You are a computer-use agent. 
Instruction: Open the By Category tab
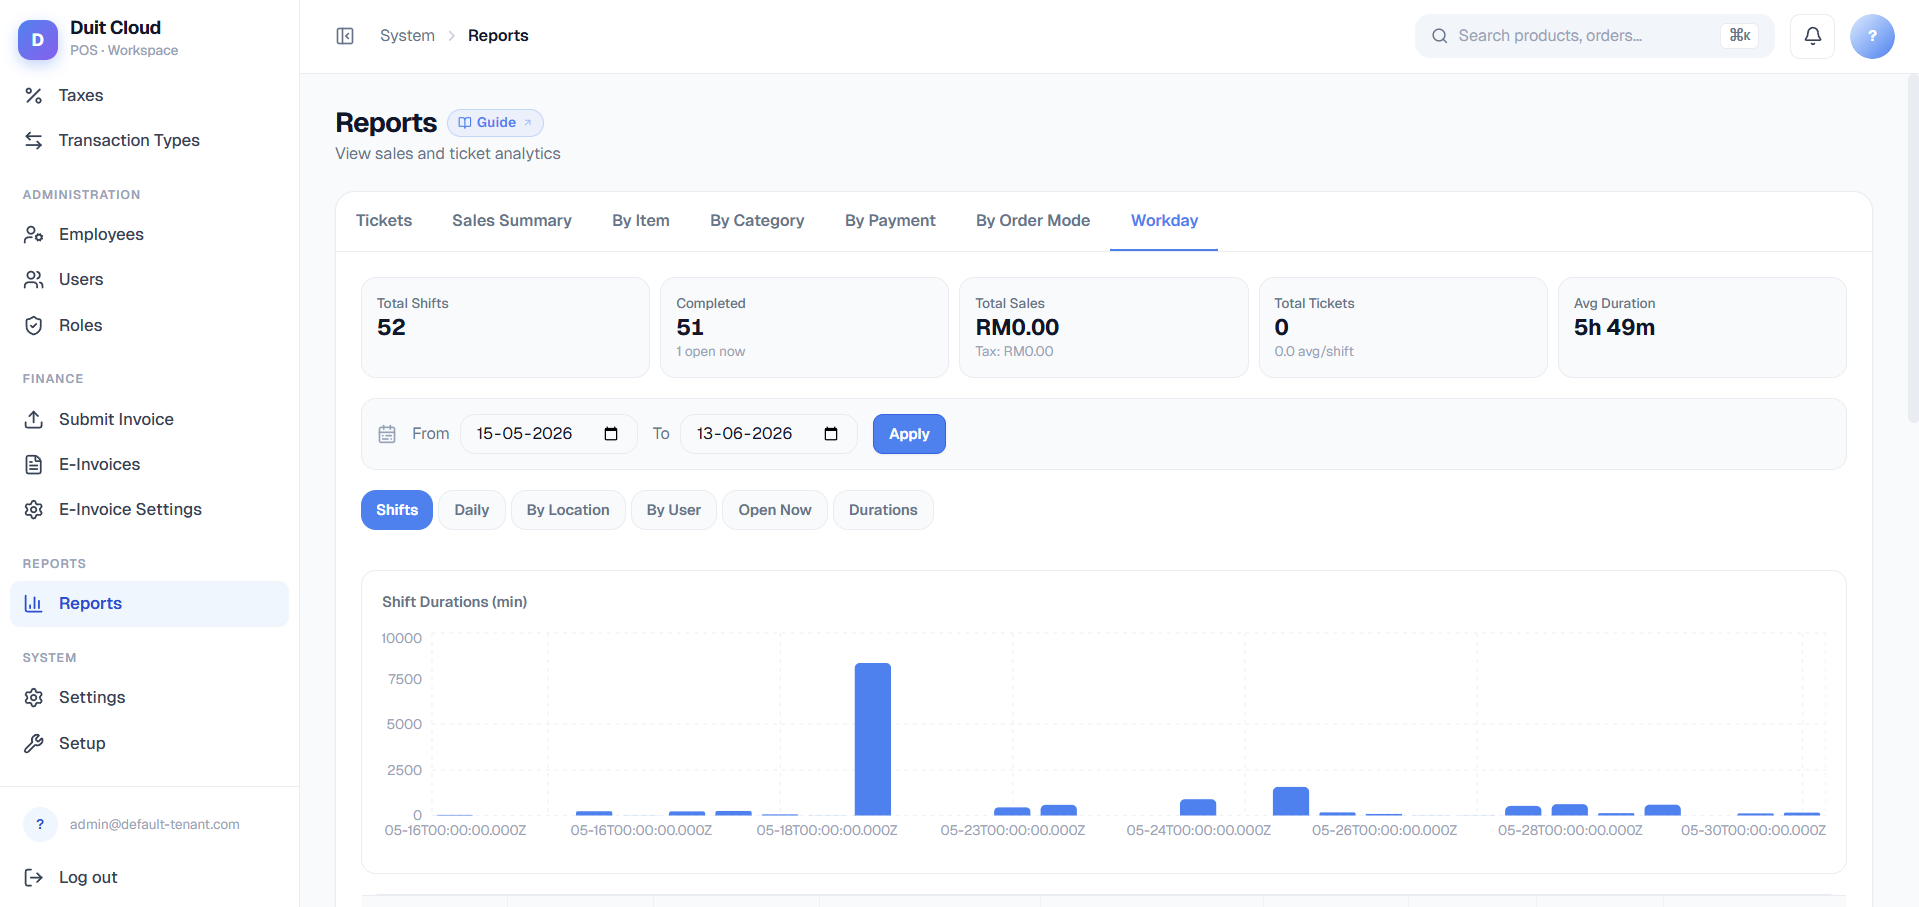[x=757, y=221]
